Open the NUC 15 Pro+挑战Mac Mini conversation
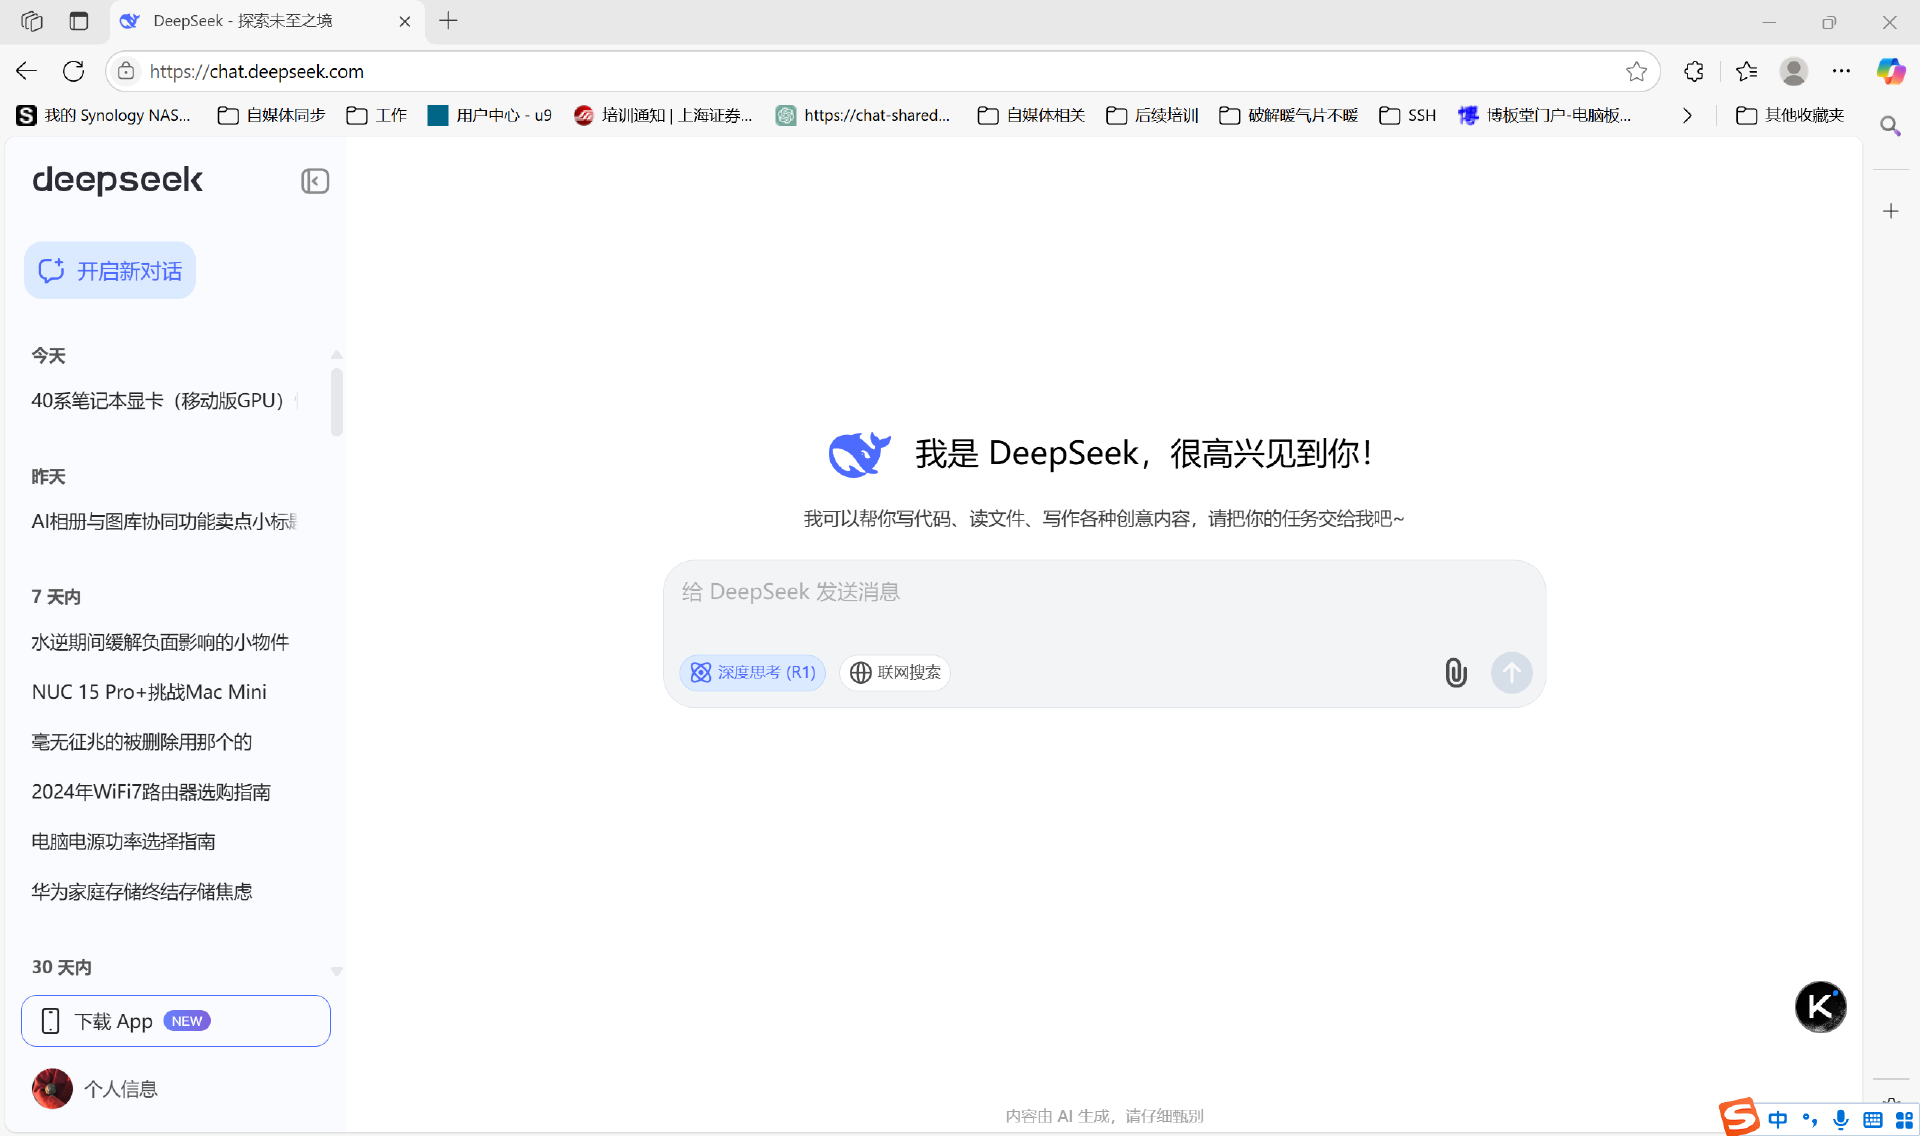 (x=149, y=692)
